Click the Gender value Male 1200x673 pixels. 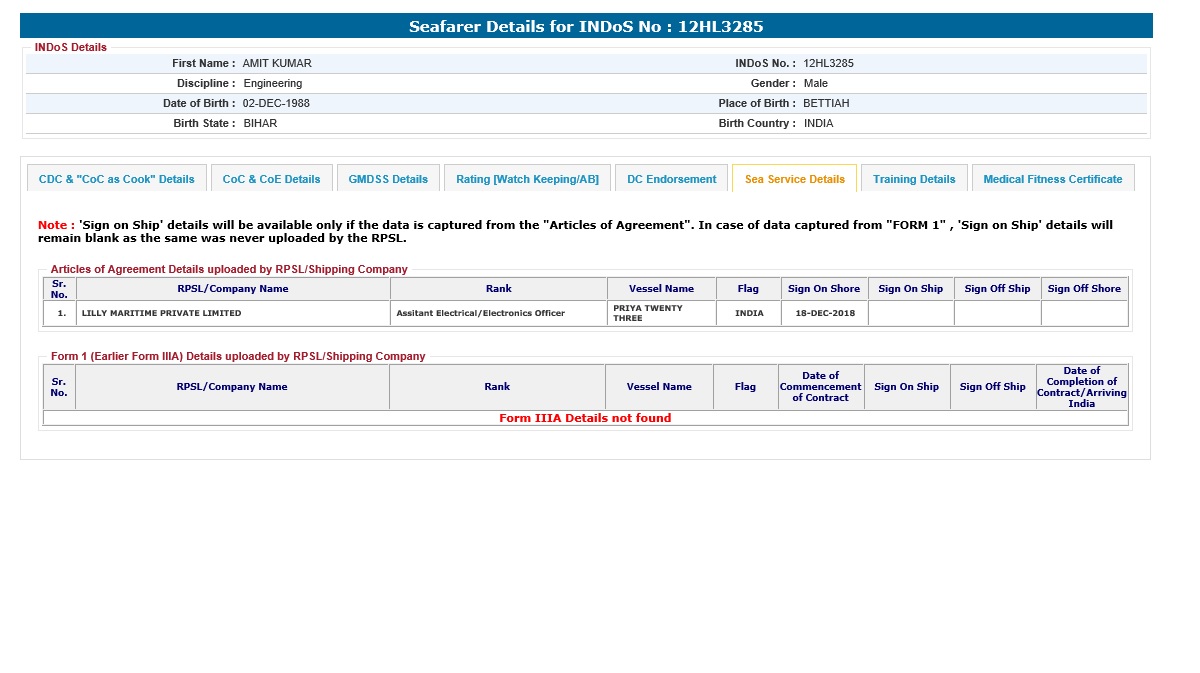(x=815, y=83)
